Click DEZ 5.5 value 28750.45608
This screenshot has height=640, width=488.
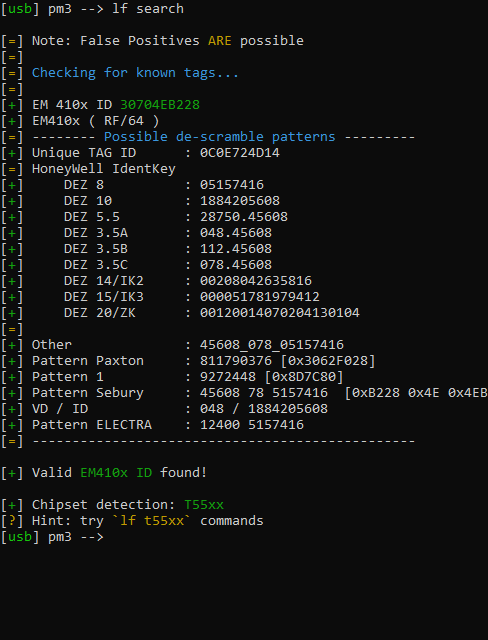tap(244, 217)
